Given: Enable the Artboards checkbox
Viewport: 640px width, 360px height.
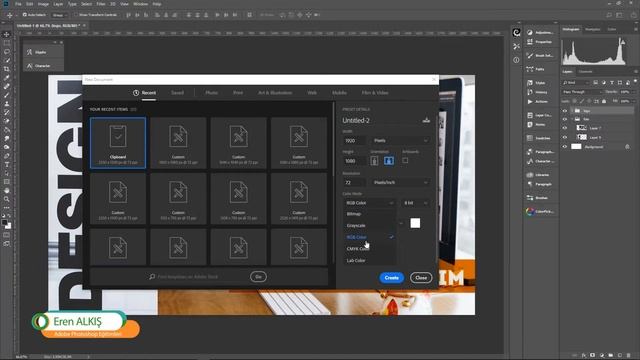Looking at the screenshot, I should coord(405,160).
